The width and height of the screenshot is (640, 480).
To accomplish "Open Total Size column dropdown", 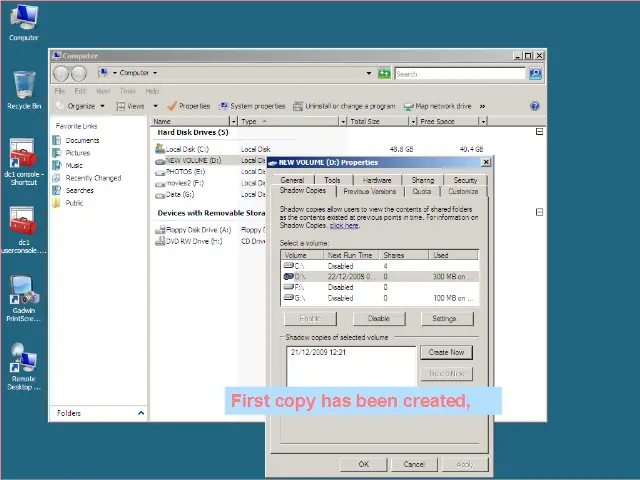I will (413, 121).
